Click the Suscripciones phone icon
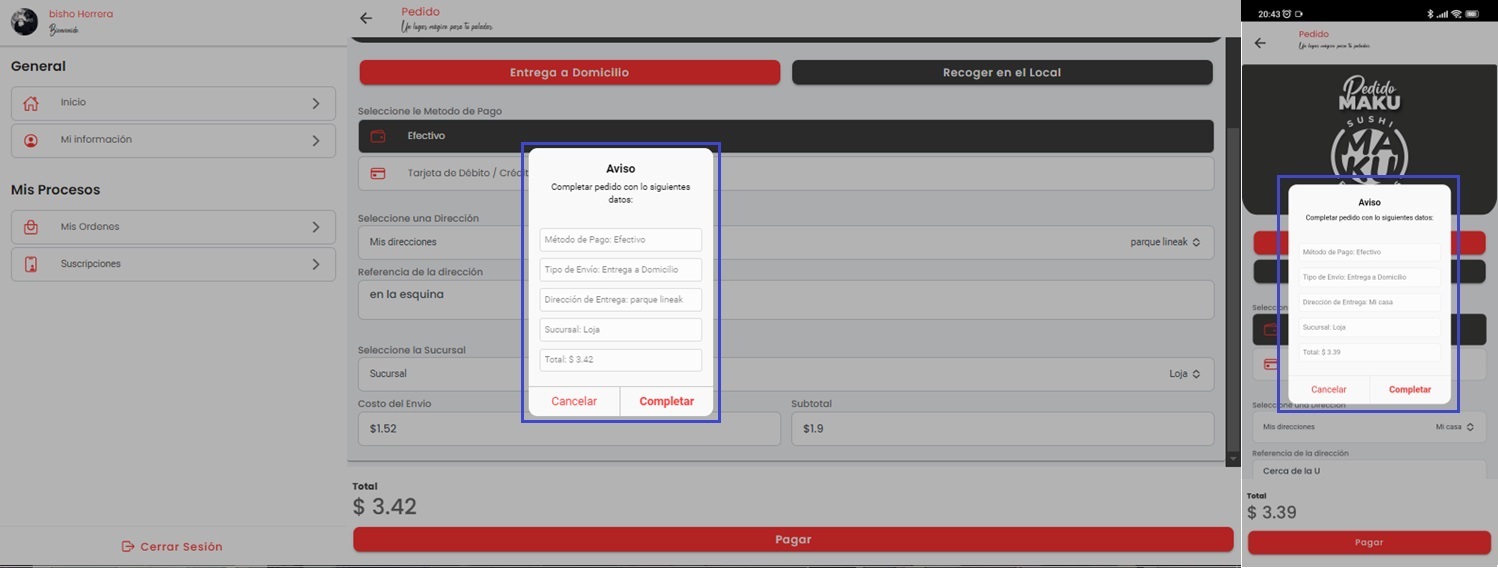Screen dimensions: 1498x568 point(31,264)
